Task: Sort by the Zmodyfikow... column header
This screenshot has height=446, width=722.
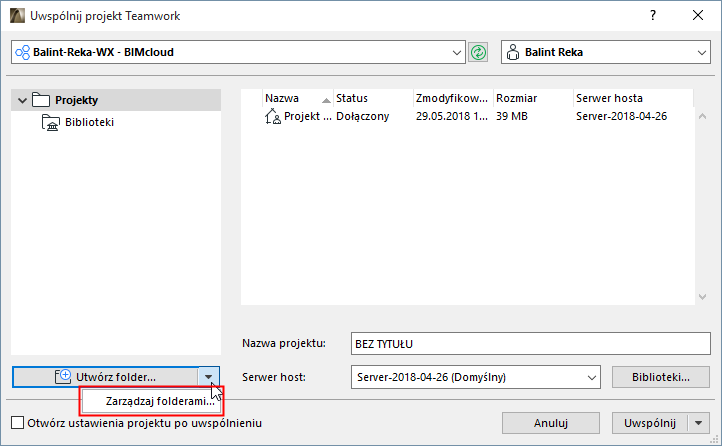Action: pyautogui.click(x=453, y=98)
